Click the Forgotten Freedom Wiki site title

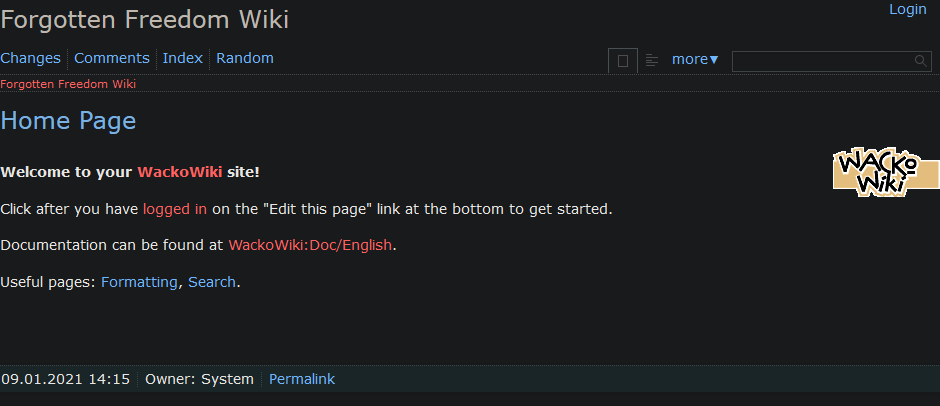click(x=145, y=19)
